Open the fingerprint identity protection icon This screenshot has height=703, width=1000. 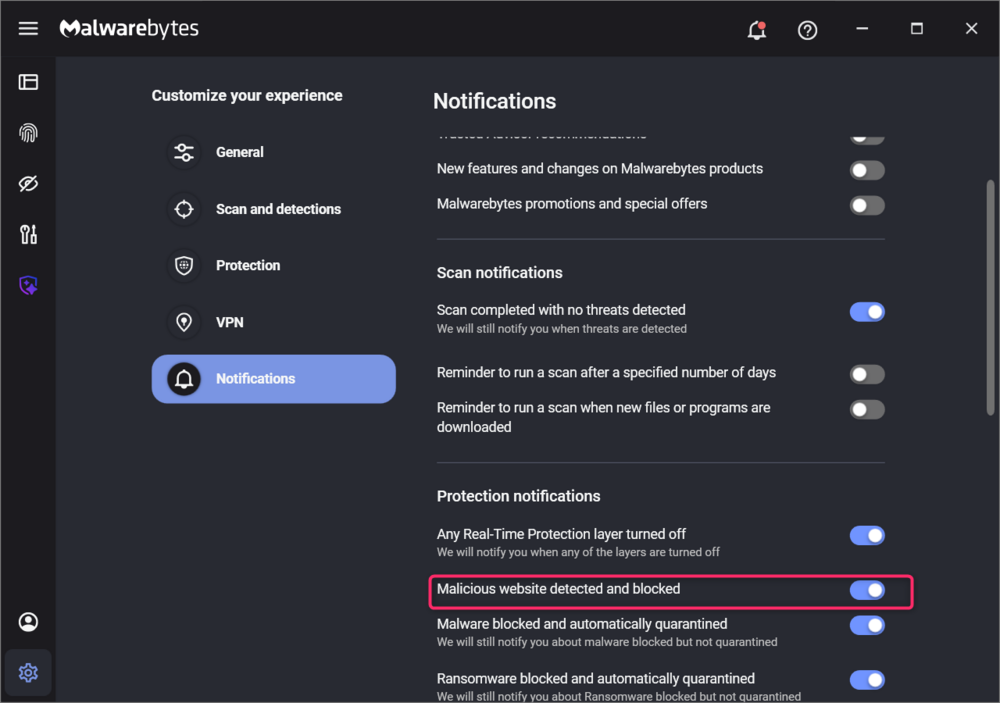[28, 133]
